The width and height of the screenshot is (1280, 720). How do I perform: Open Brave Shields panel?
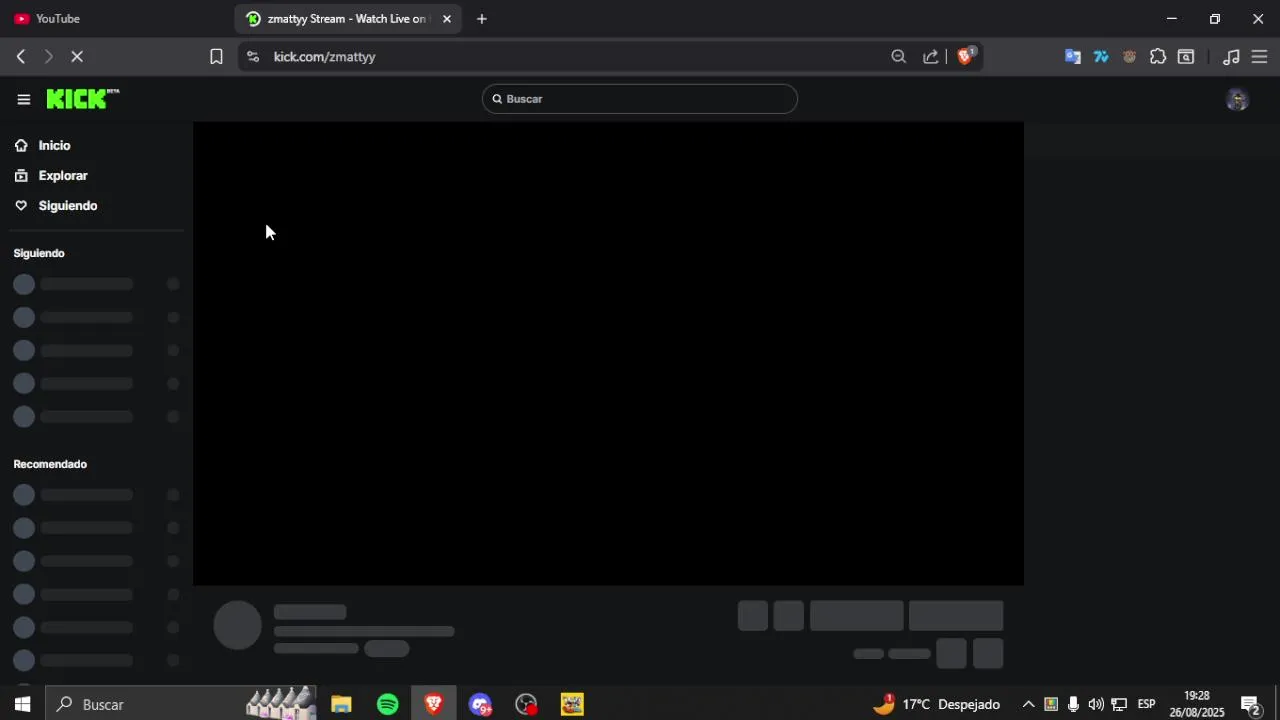pyautogui.click(x=965, y=56)
